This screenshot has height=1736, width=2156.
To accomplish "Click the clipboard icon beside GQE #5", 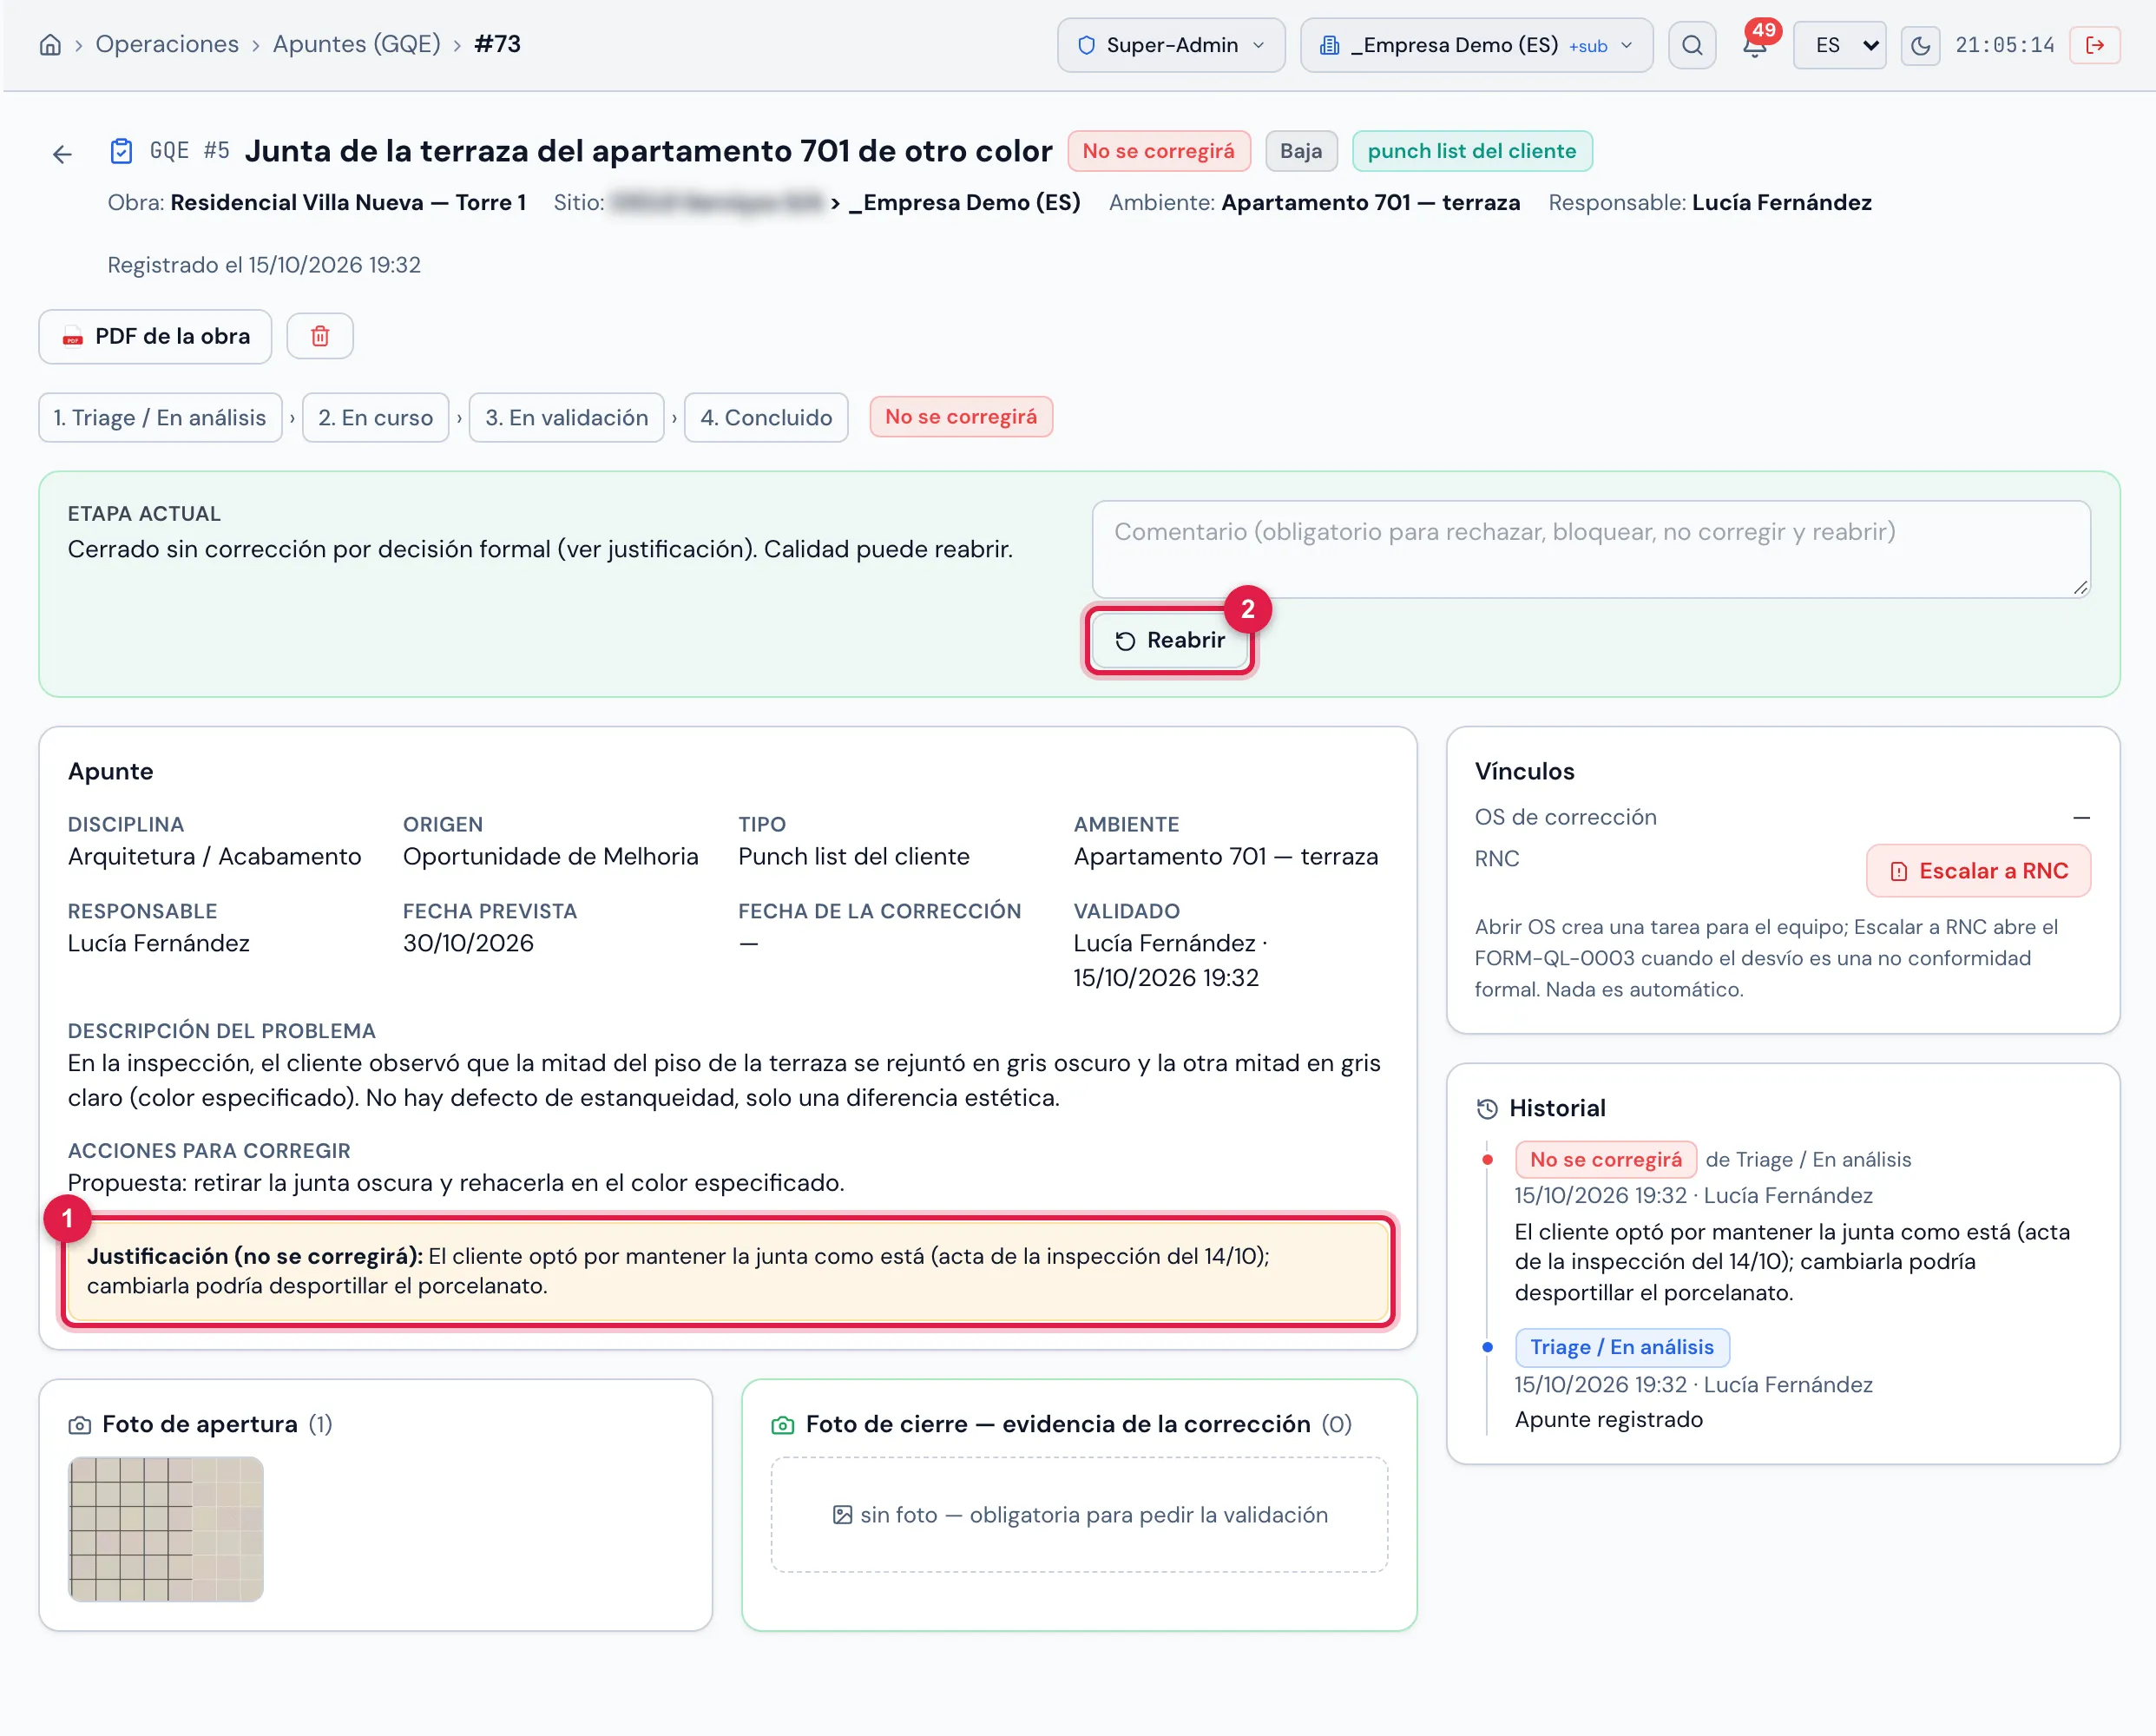I will (121, 151).
